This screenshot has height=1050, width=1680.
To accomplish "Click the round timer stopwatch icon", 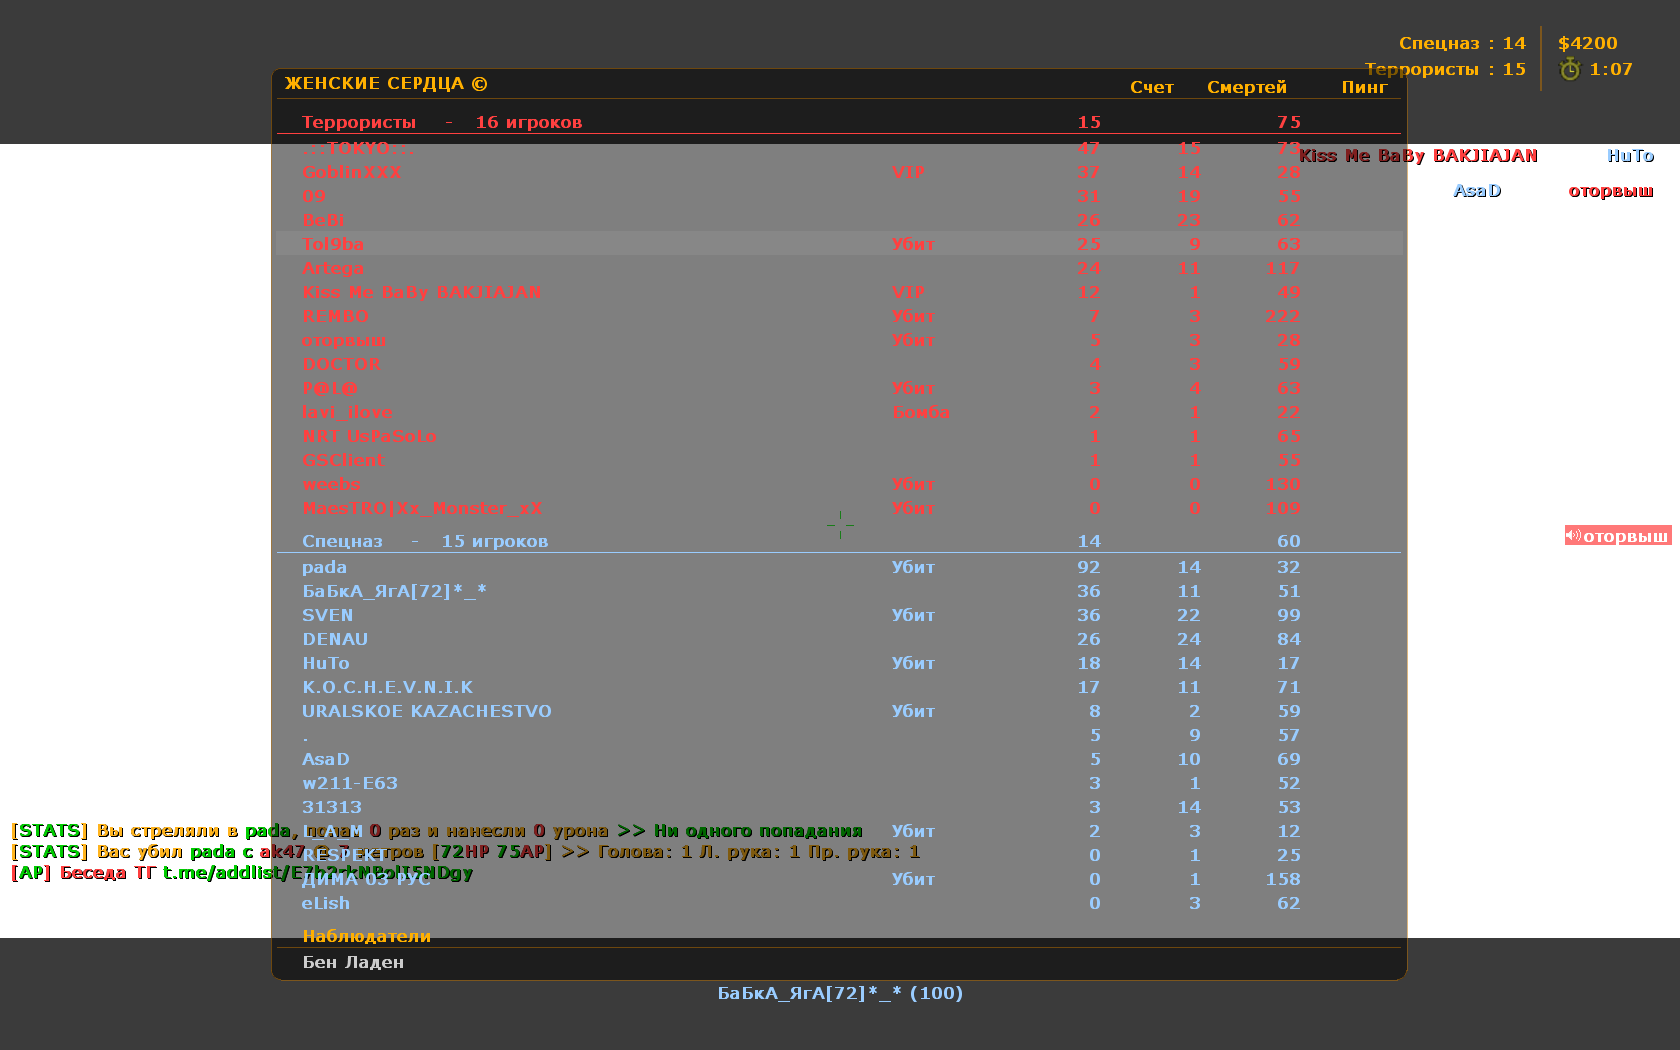I will 1570,69.
